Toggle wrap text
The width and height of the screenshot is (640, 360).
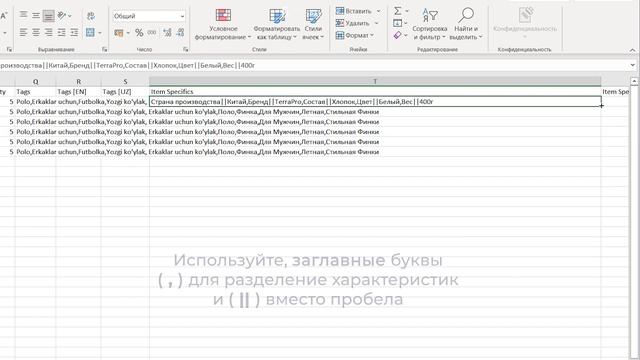click(x=91, y=16)
